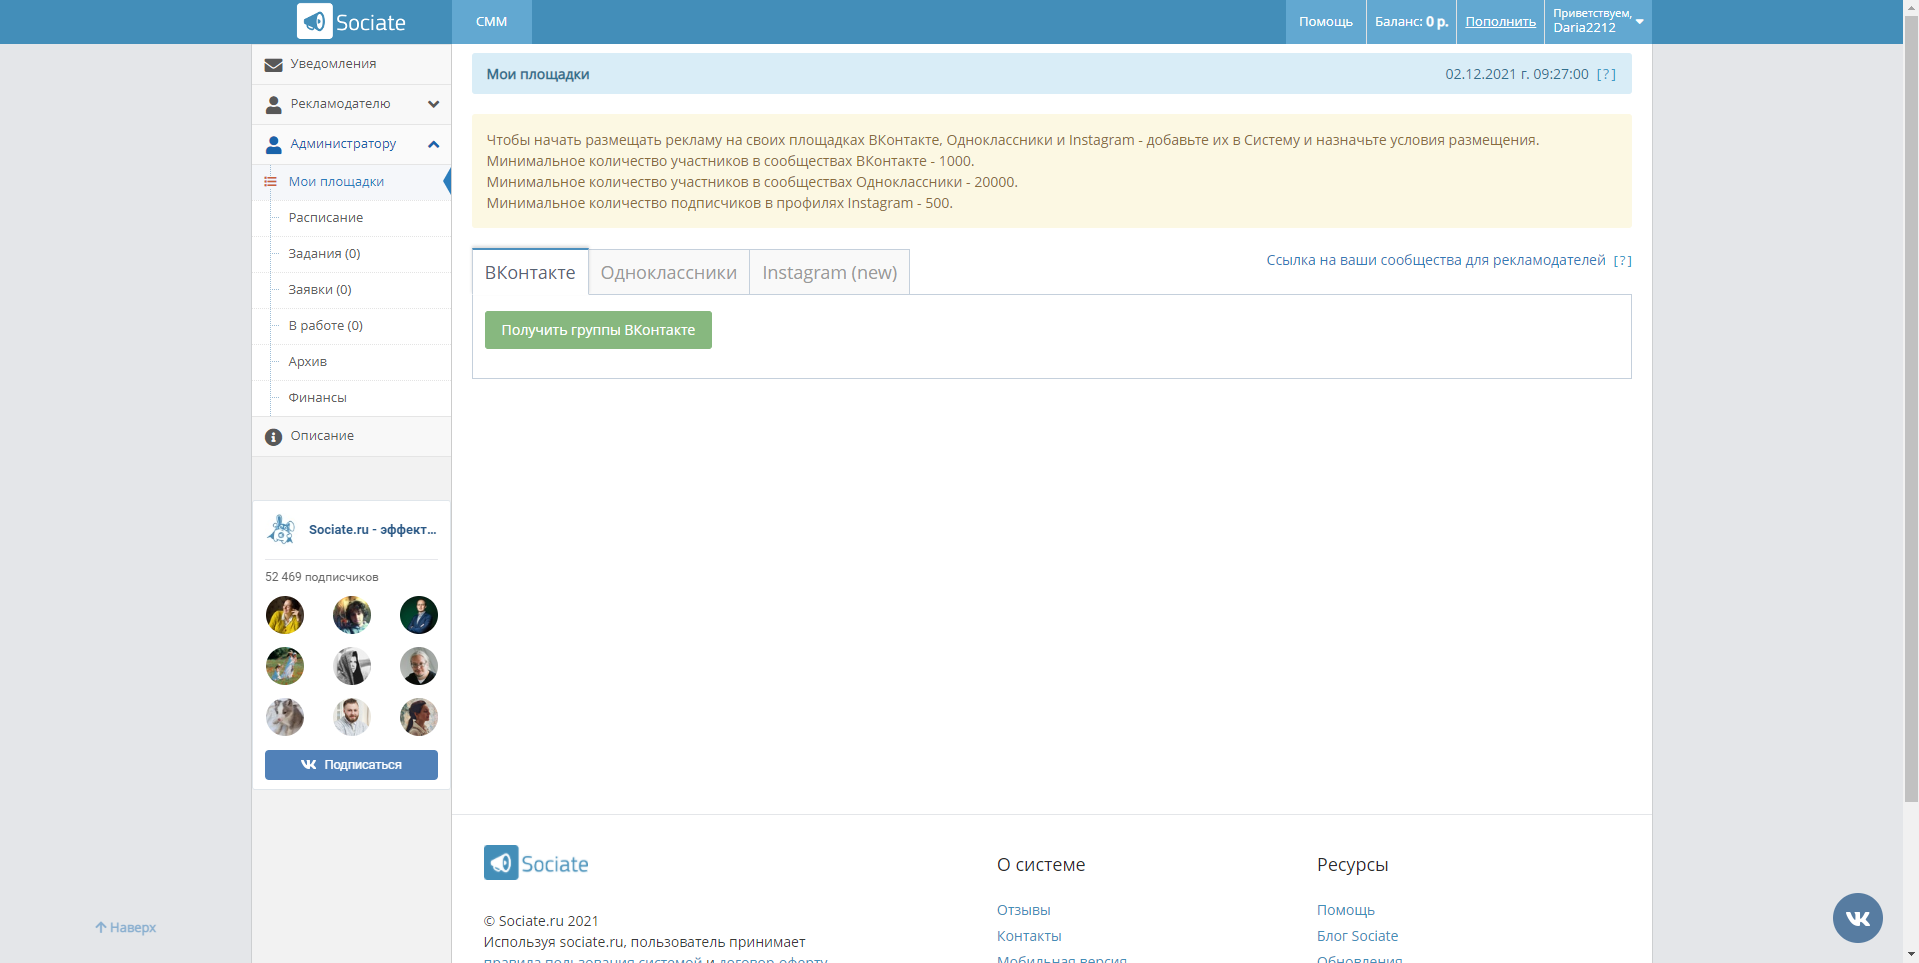
Task: Click the Баланс: 0 р. indicator
Action: (x=1411, y=21)
